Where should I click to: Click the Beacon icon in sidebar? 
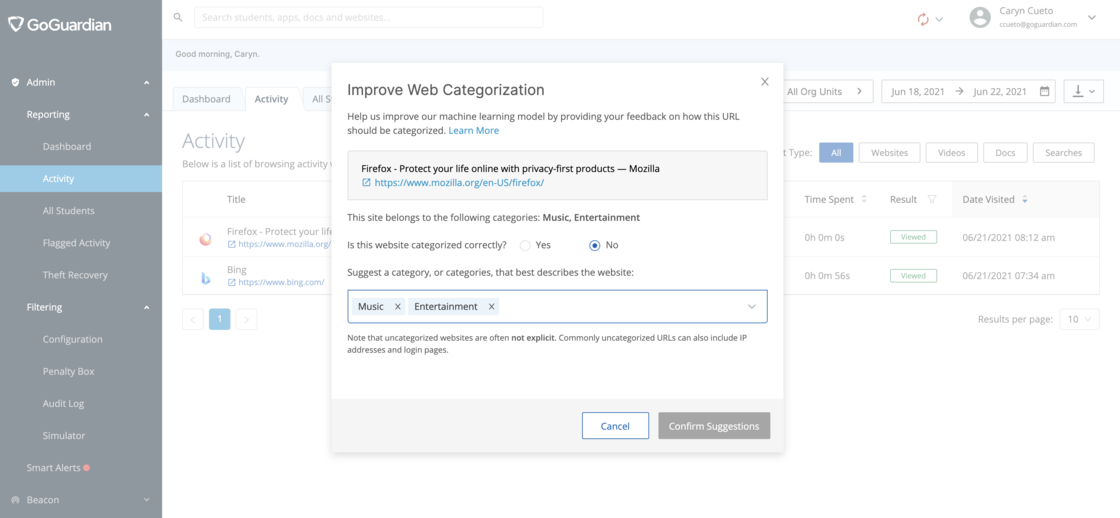tap(15, 499)
